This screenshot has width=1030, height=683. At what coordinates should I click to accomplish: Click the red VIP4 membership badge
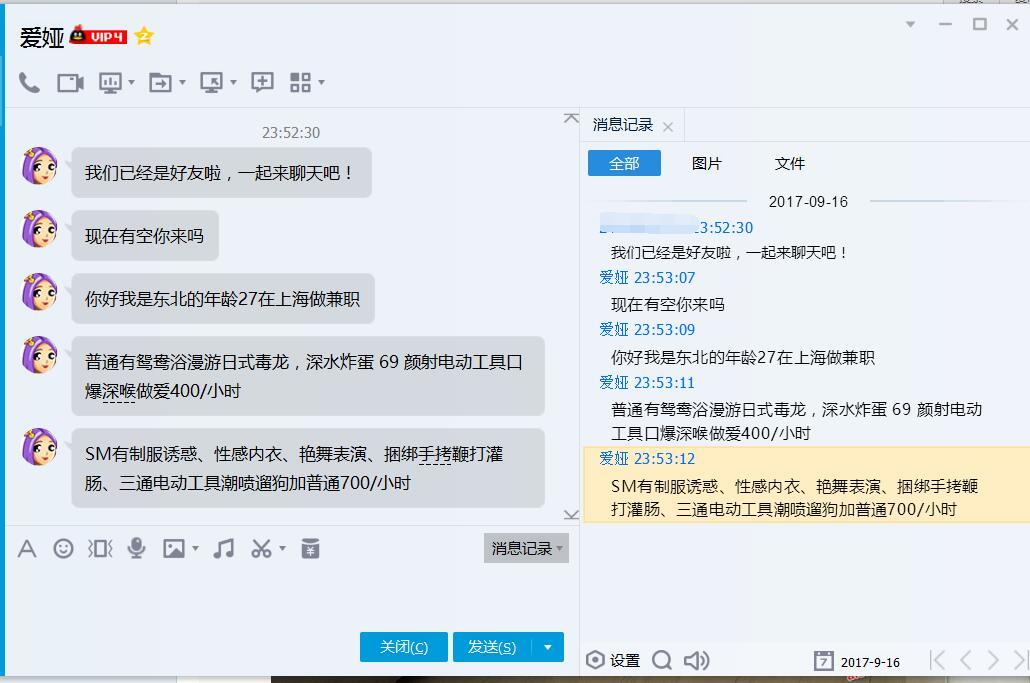[x=98, y=35]
